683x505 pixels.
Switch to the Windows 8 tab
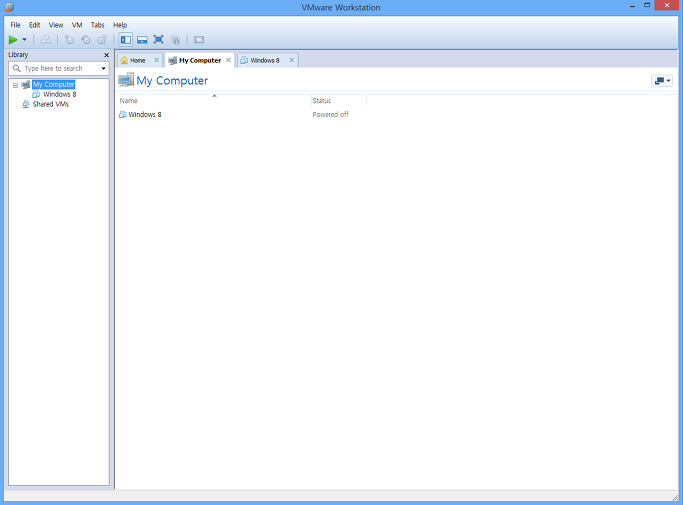(265, 60)
